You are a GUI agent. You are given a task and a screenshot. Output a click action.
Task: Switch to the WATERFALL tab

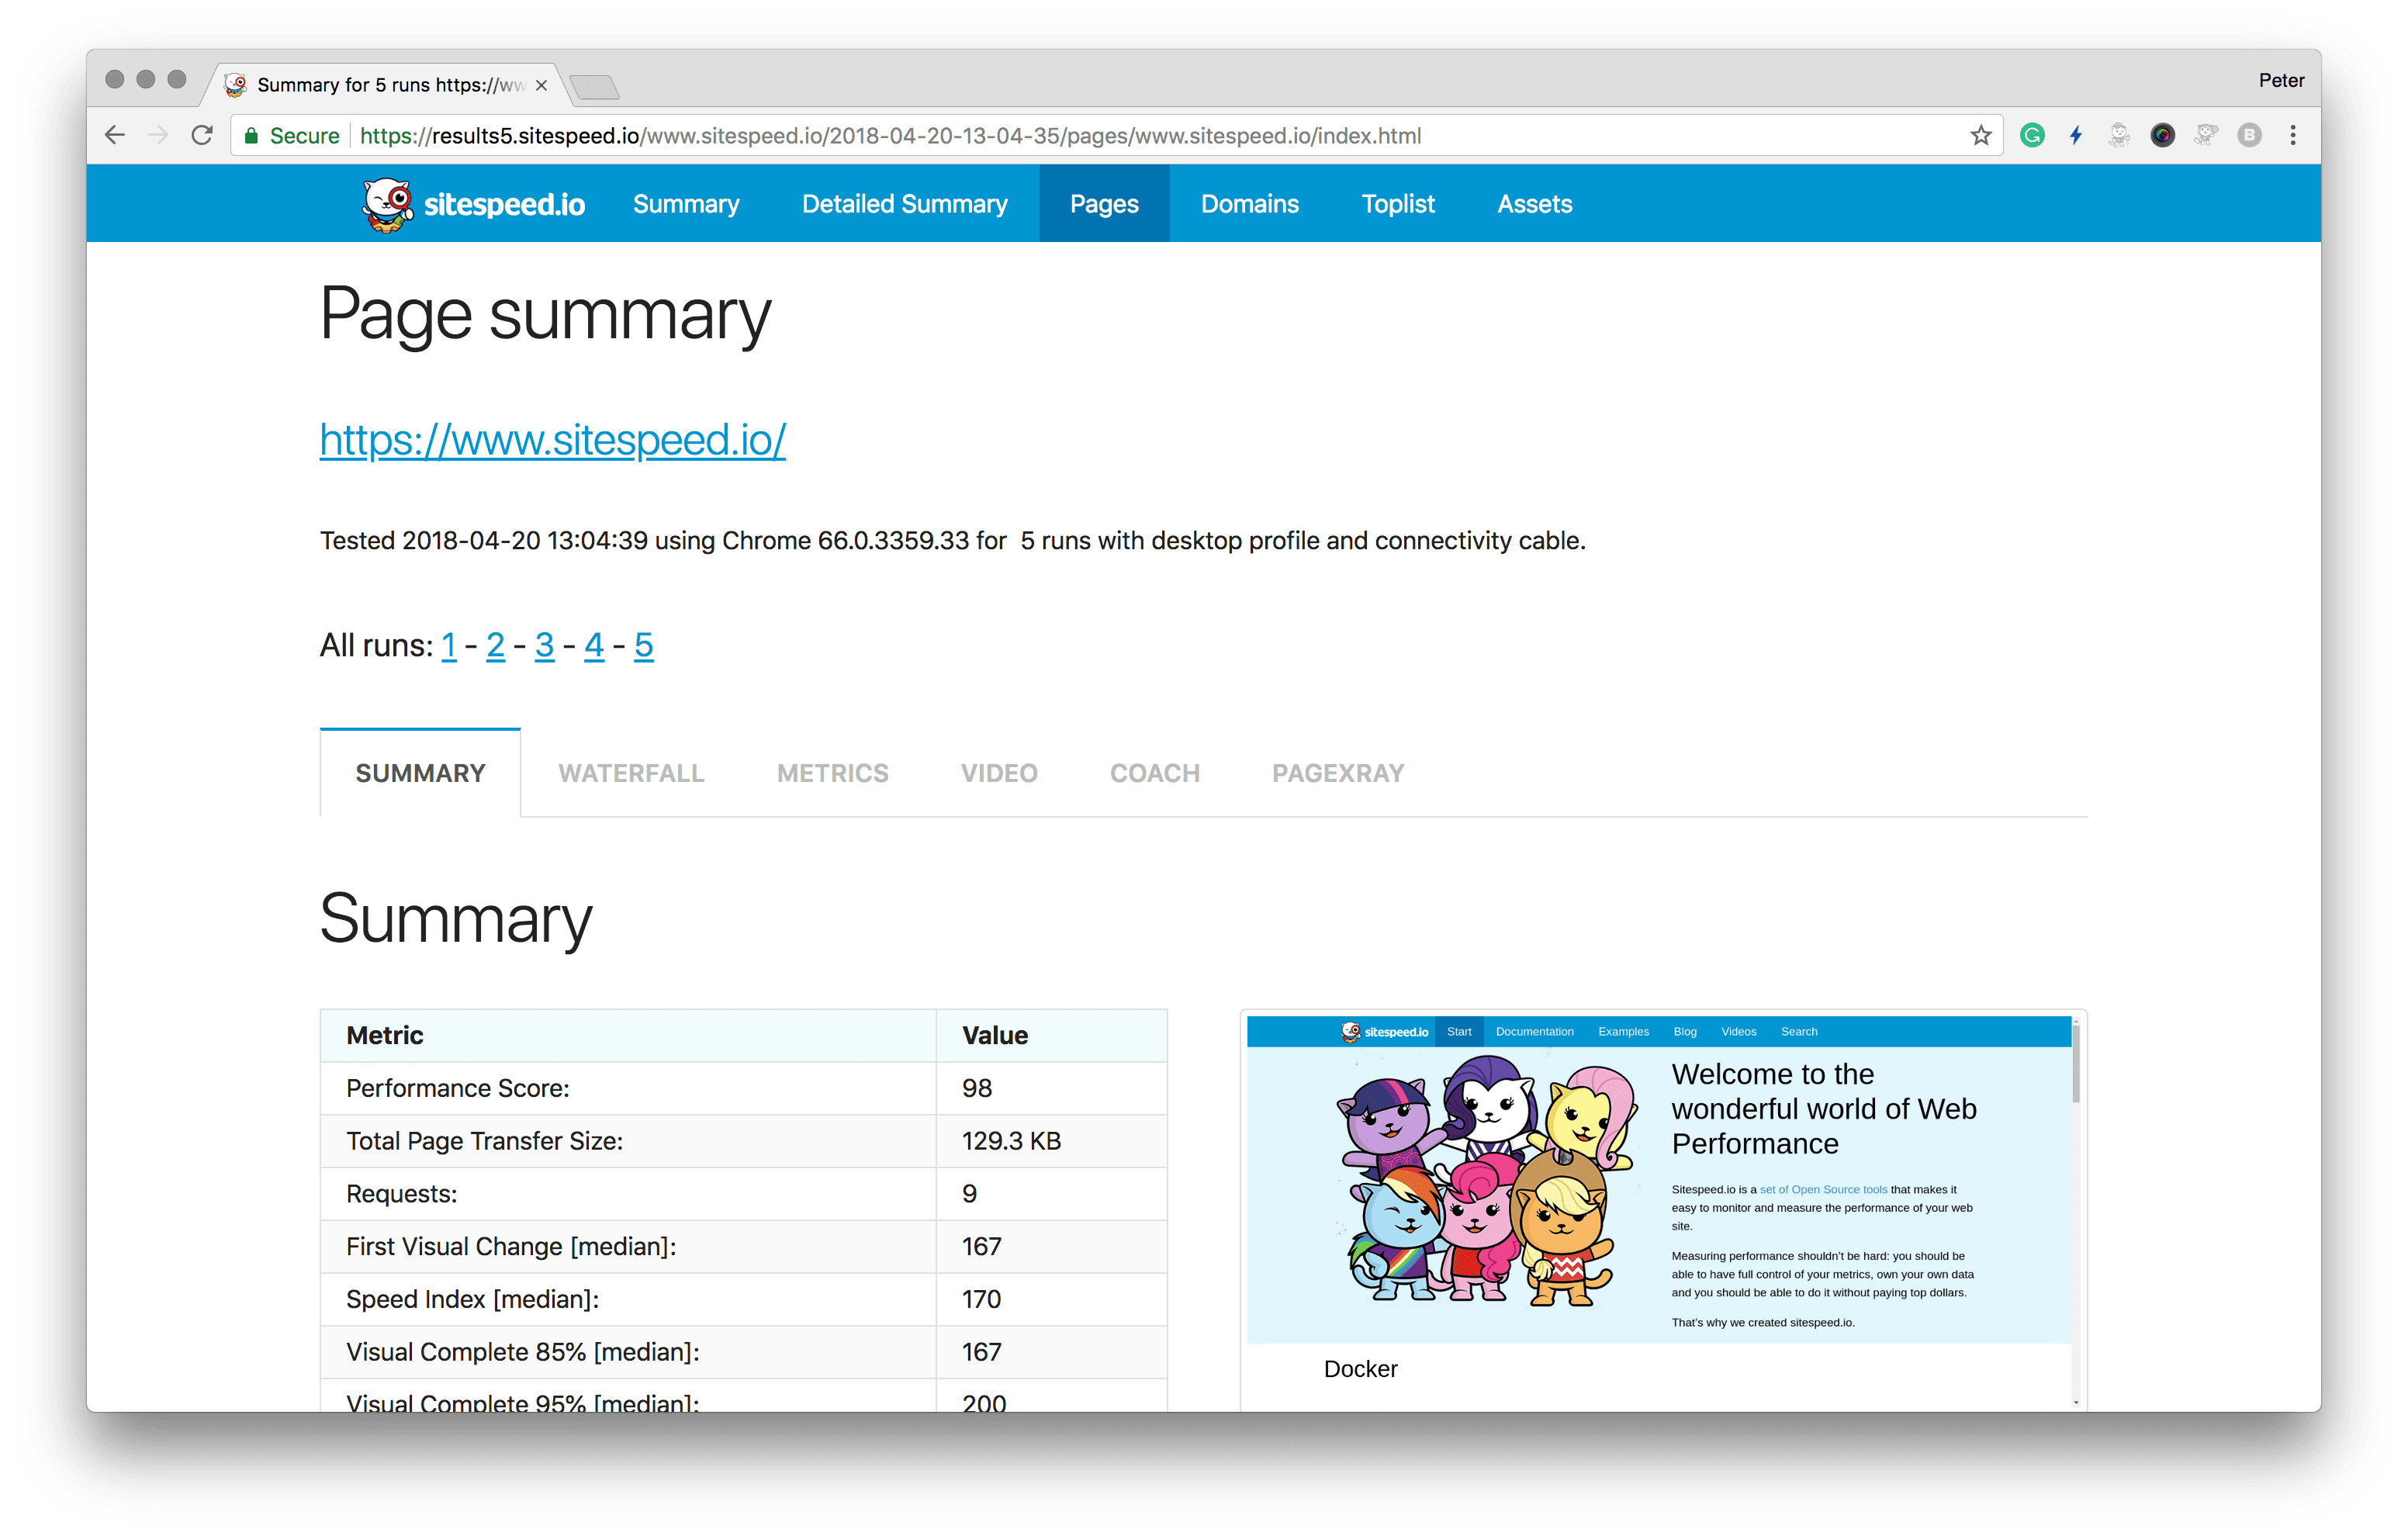pyautogui.click(x=631, y=773)
